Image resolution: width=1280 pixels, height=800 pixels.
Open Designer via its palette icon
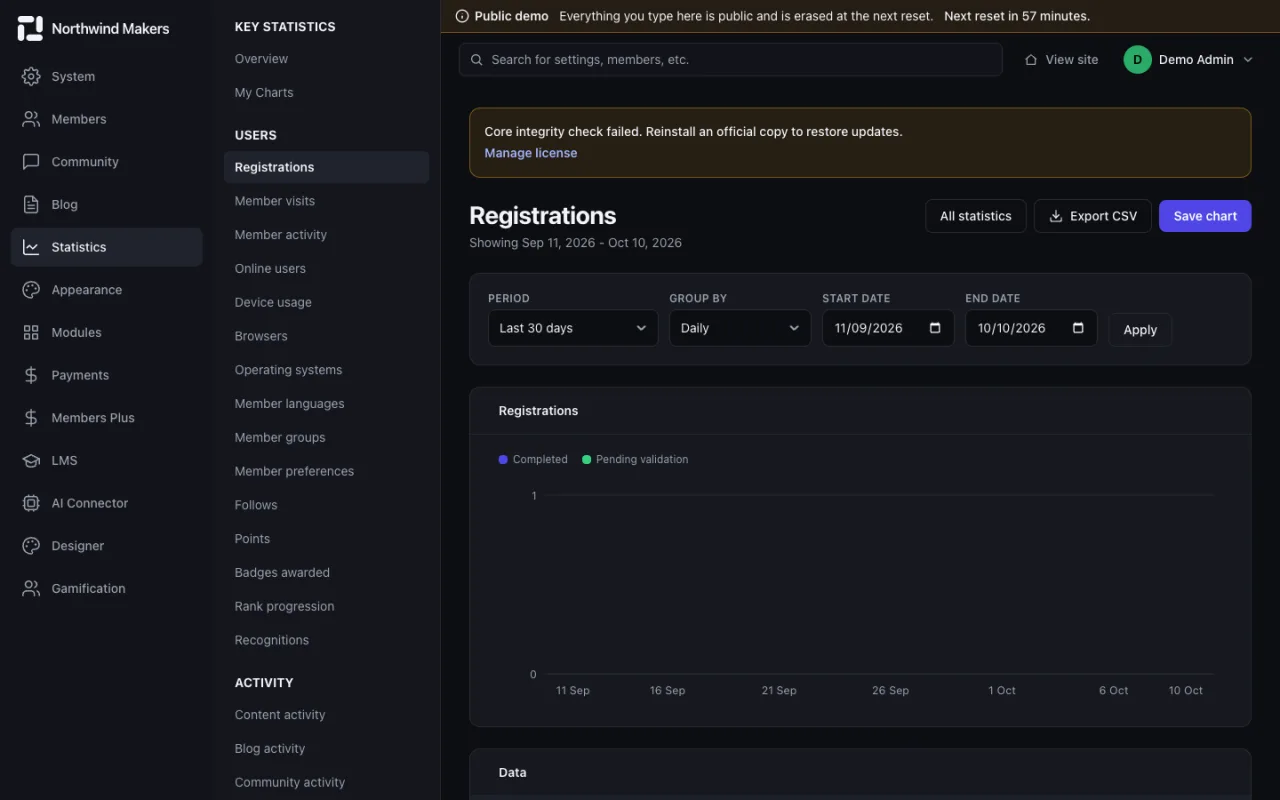coord(31,546)
